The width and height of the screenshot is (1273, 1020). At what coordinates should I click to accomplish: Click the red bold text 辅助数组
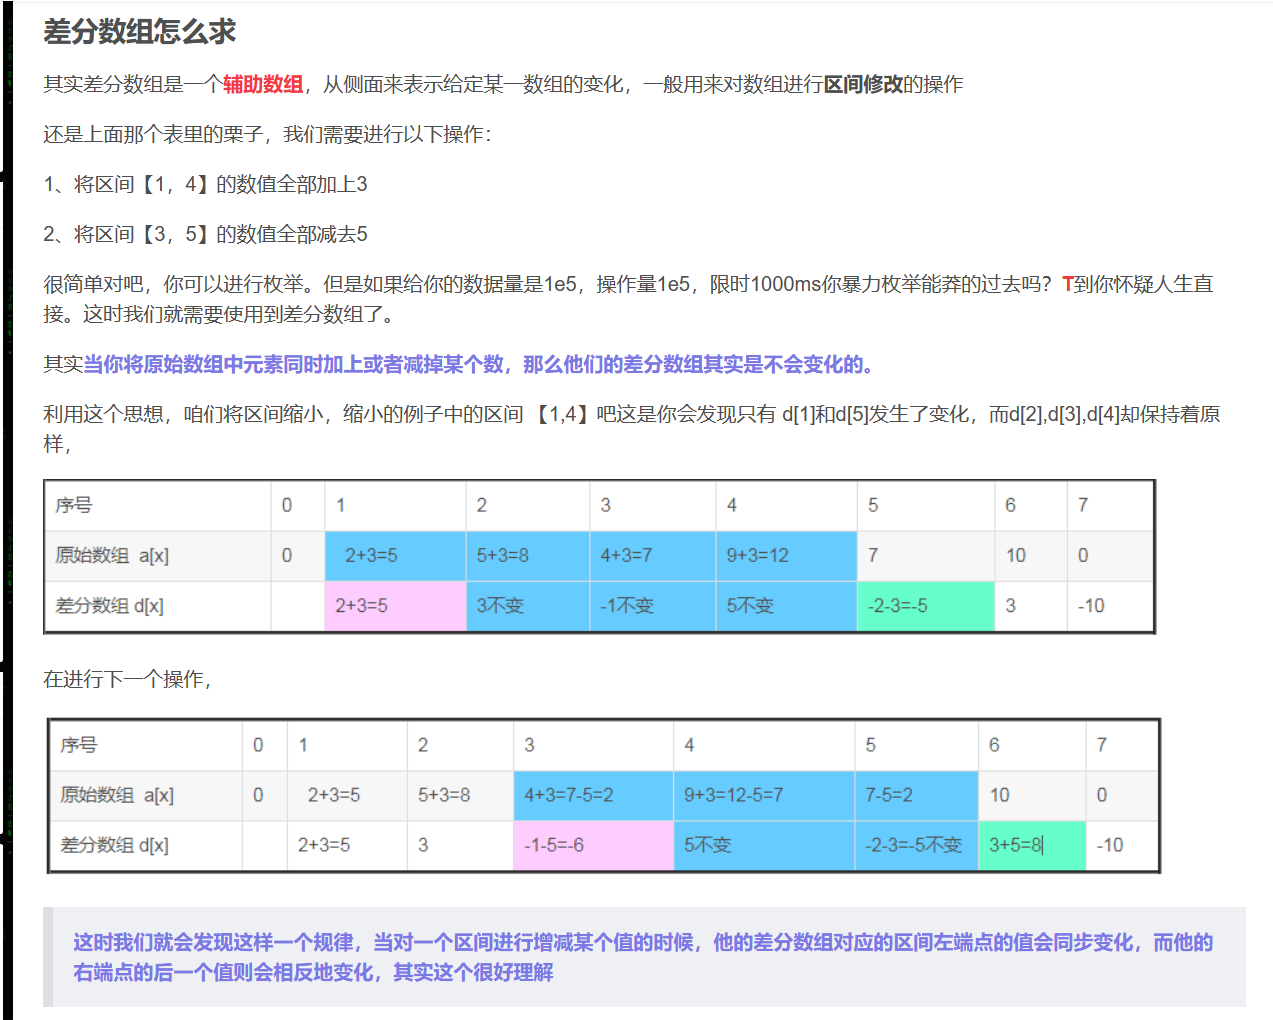coord(262,85)
